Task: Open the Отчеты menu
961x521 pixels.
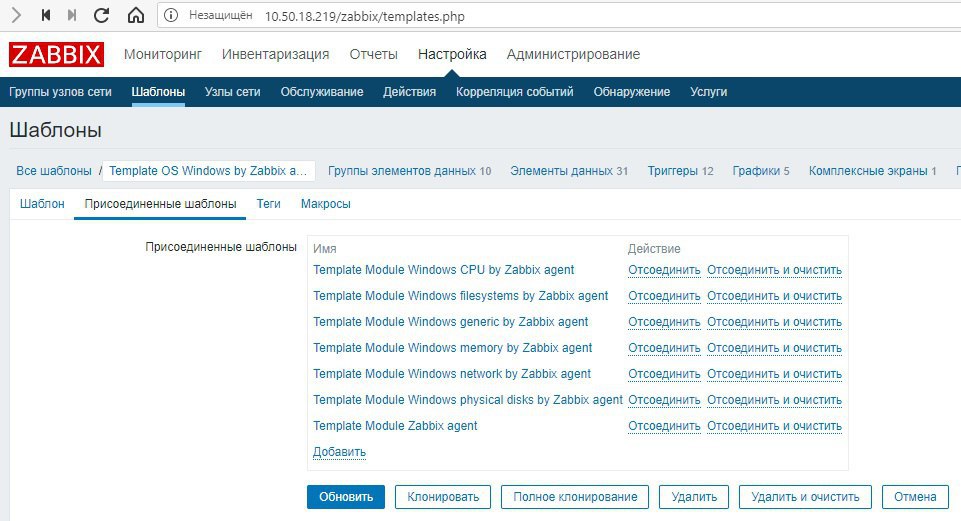Action: click(x=373, y=55)
